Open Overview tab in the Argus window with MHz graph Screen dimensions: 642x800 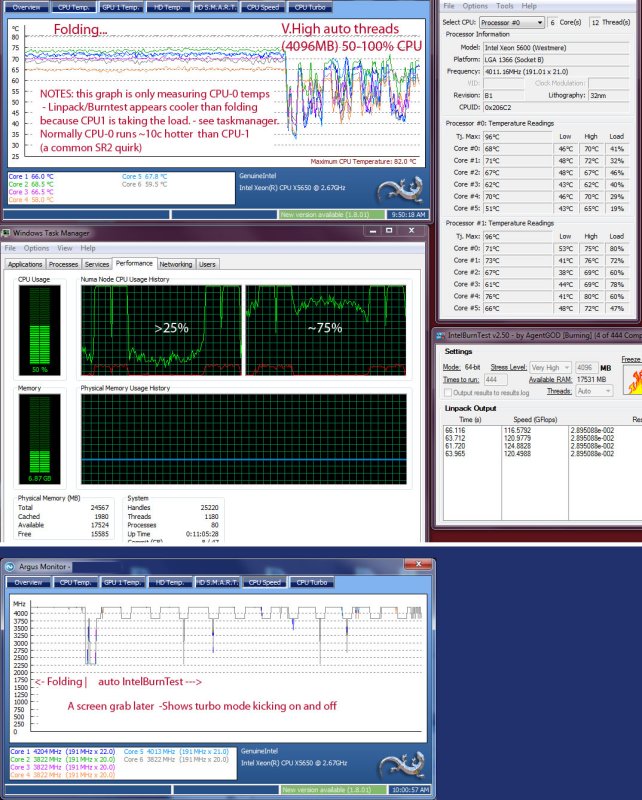coord(29,582)
